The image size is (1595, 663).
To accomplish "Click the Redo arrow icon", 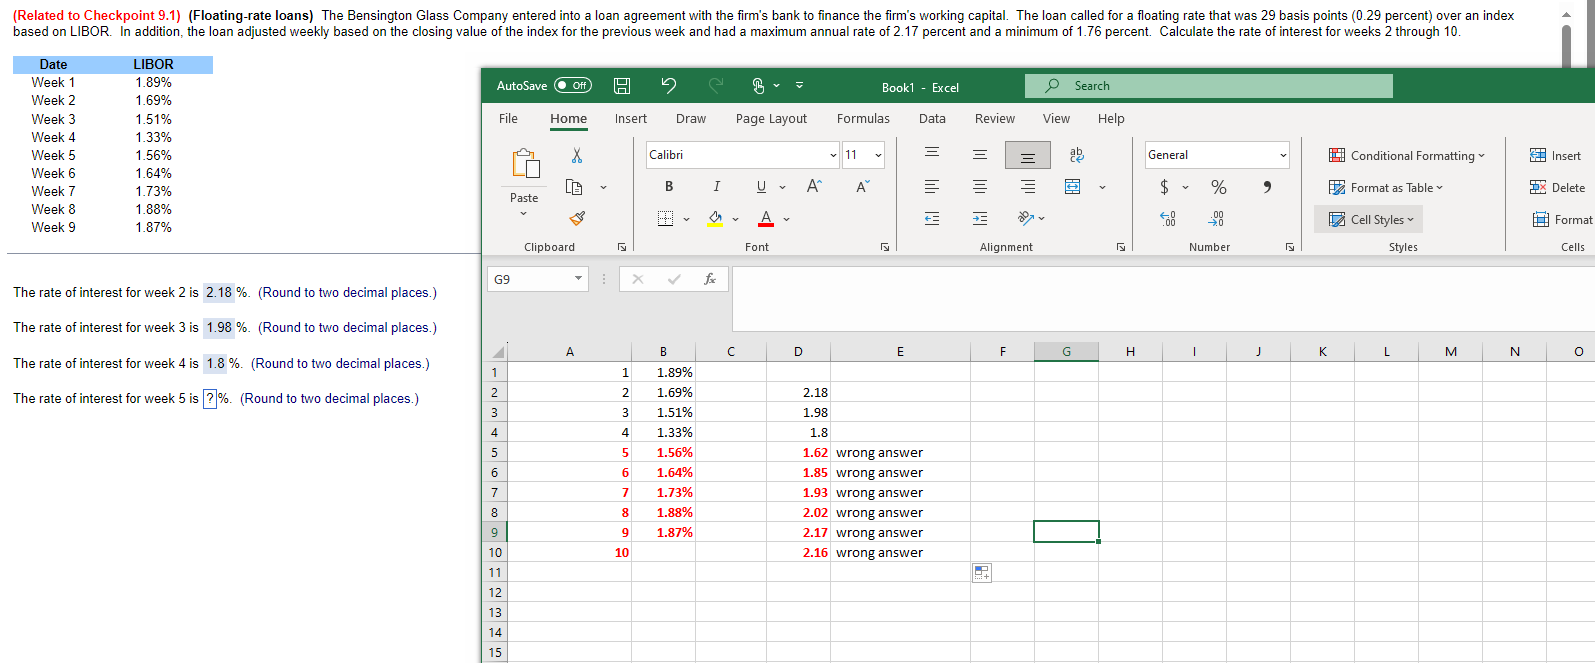I will (x=716, y=86).
